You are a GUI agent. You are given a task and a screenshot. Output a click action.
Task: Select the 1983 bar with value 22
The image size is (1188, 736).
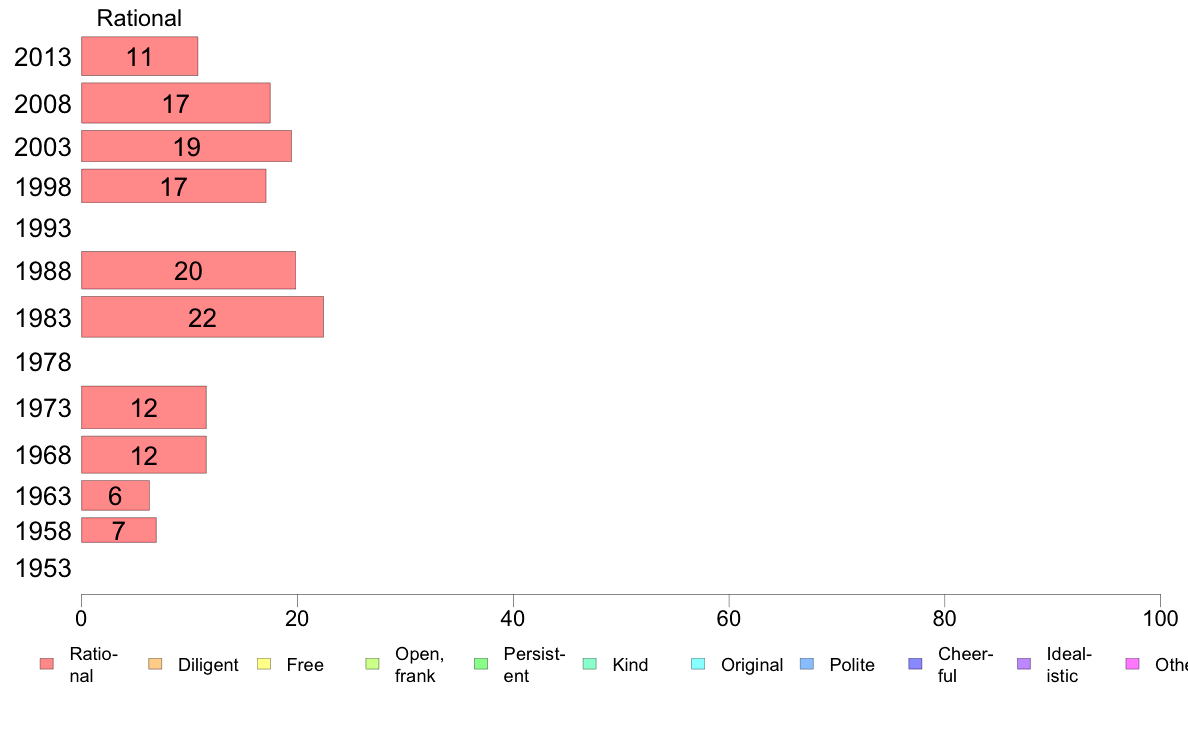[202, 317]
